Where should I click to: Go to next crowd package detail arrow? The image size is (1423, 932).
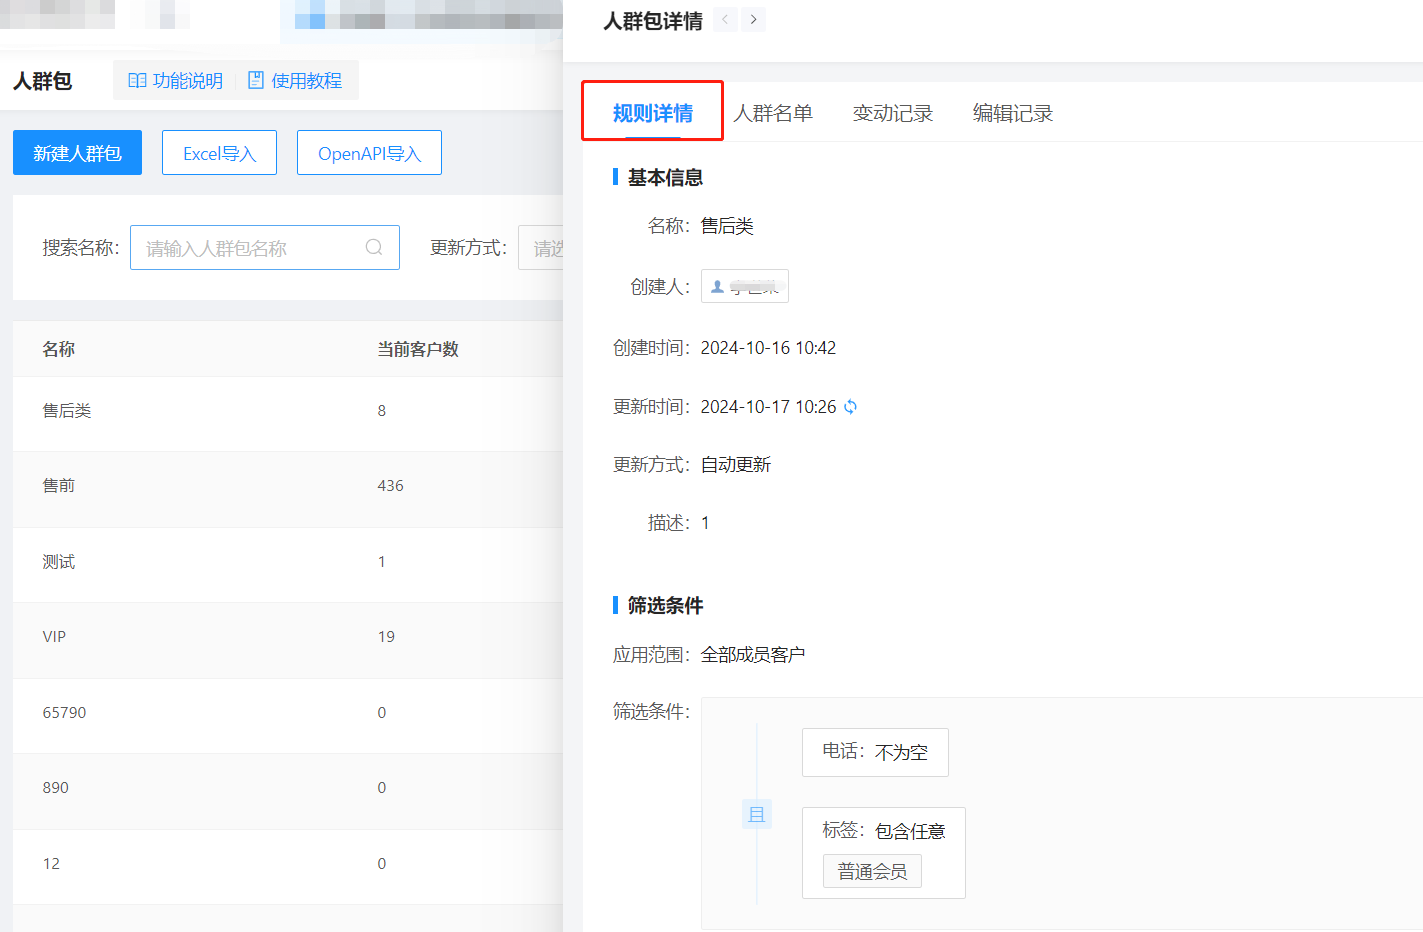(754, 20)
